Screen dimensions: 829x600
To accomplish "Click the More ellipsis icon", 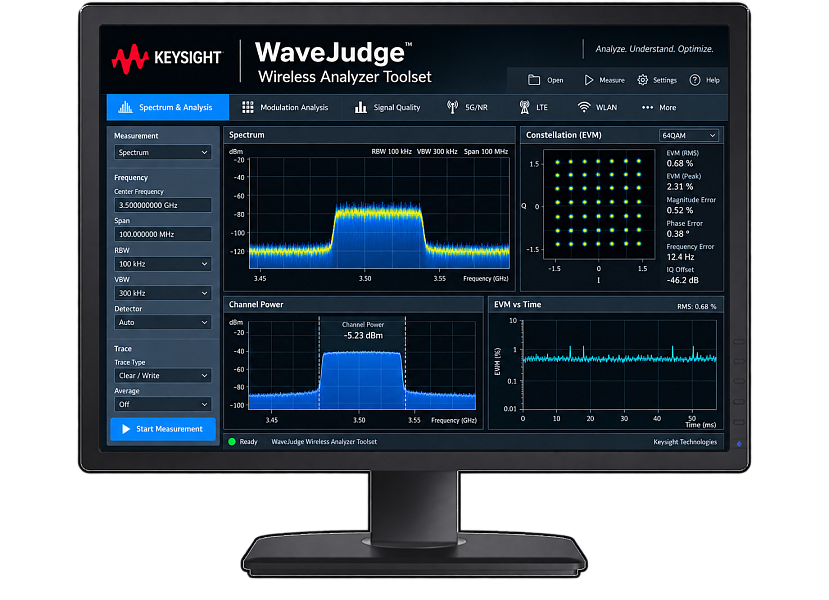I will (647, 107).
